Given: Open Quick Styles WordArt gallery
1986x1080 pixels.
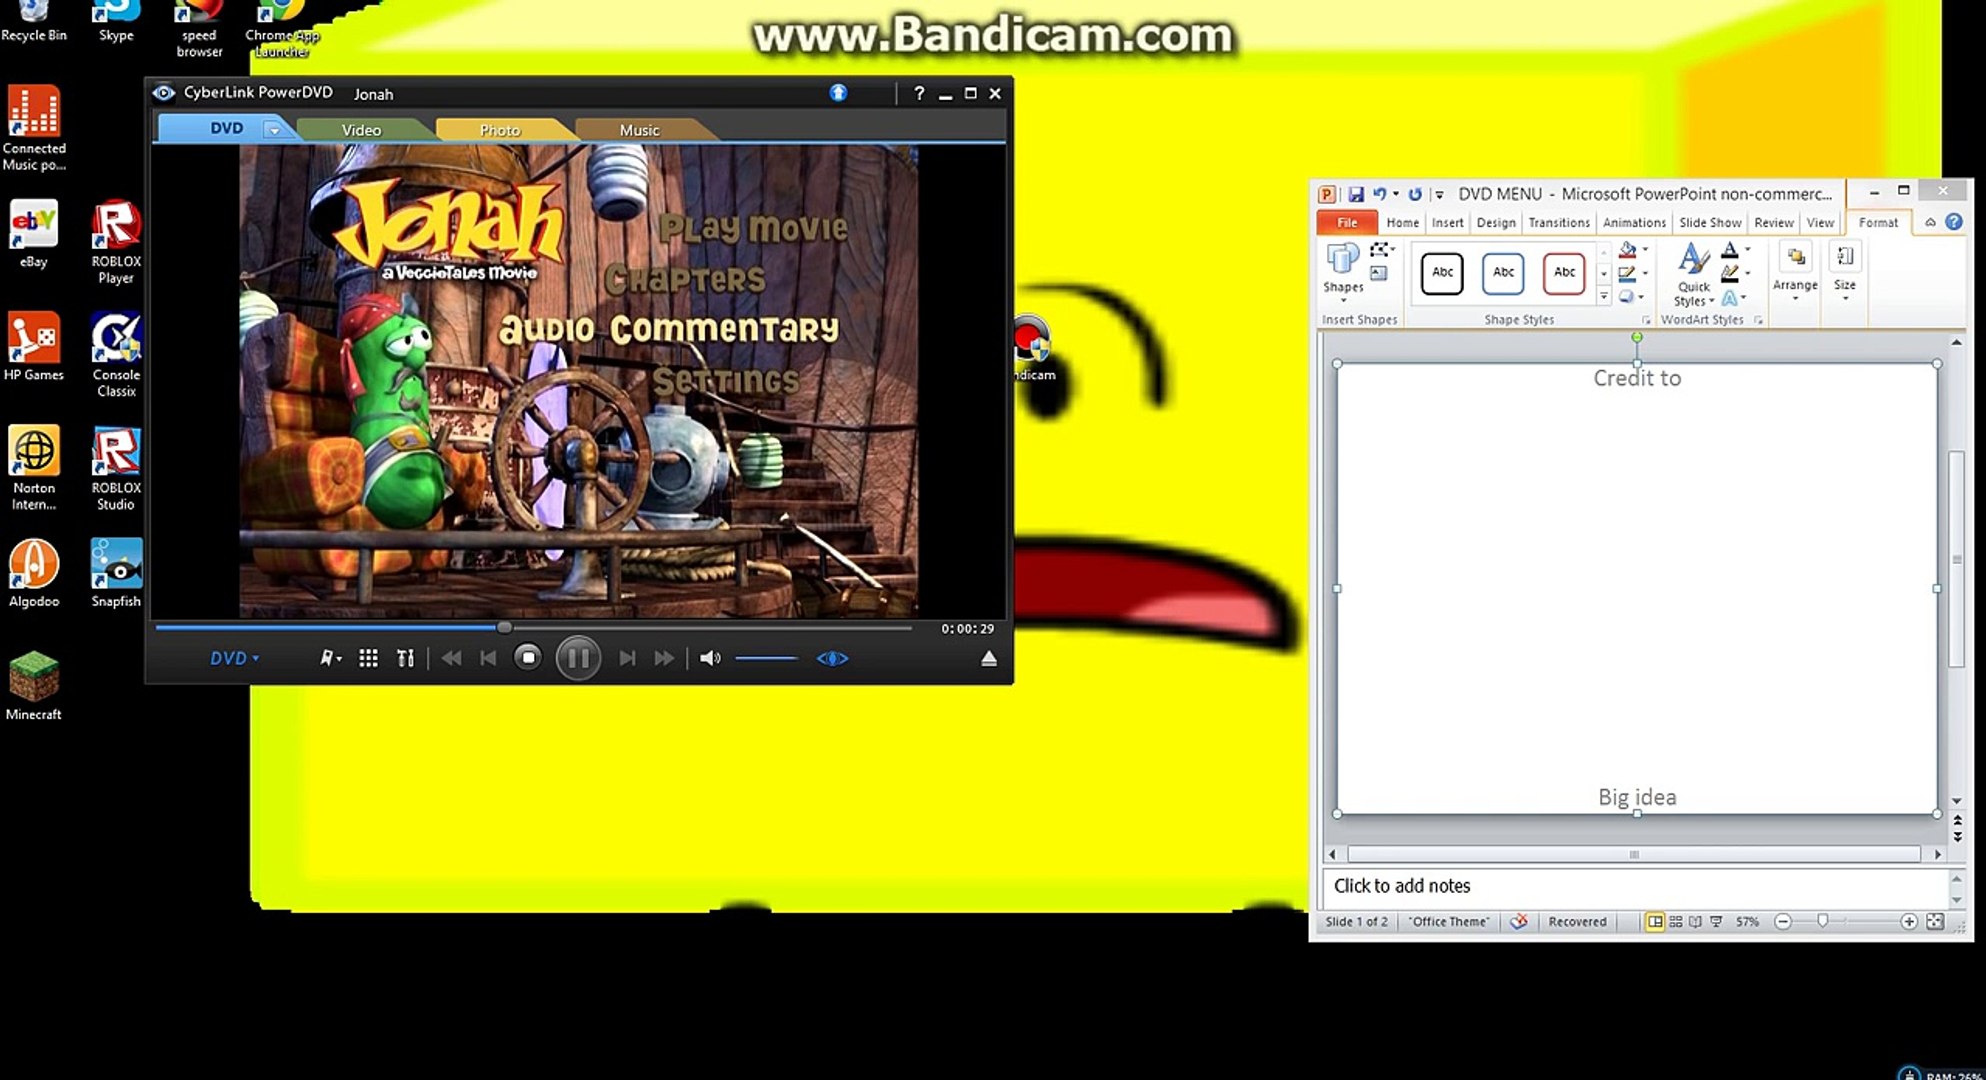Looking at the screenshot, I should tap(1693, 274).
